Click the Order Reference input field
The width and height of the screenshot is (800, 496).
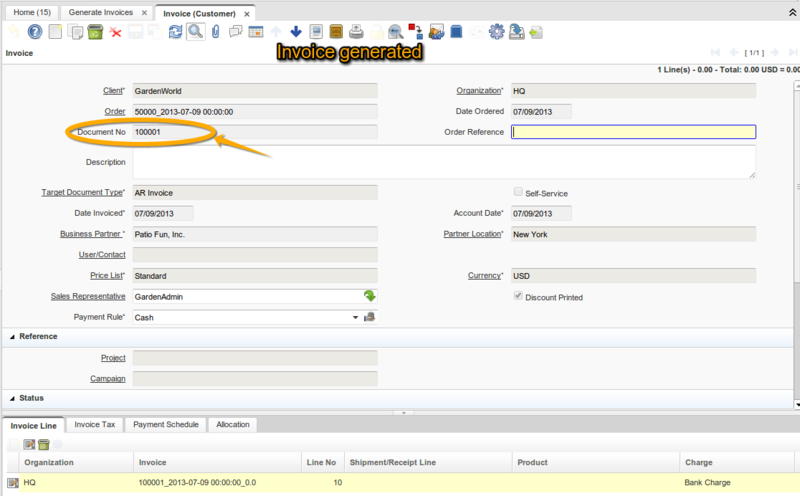coord(633,132)
